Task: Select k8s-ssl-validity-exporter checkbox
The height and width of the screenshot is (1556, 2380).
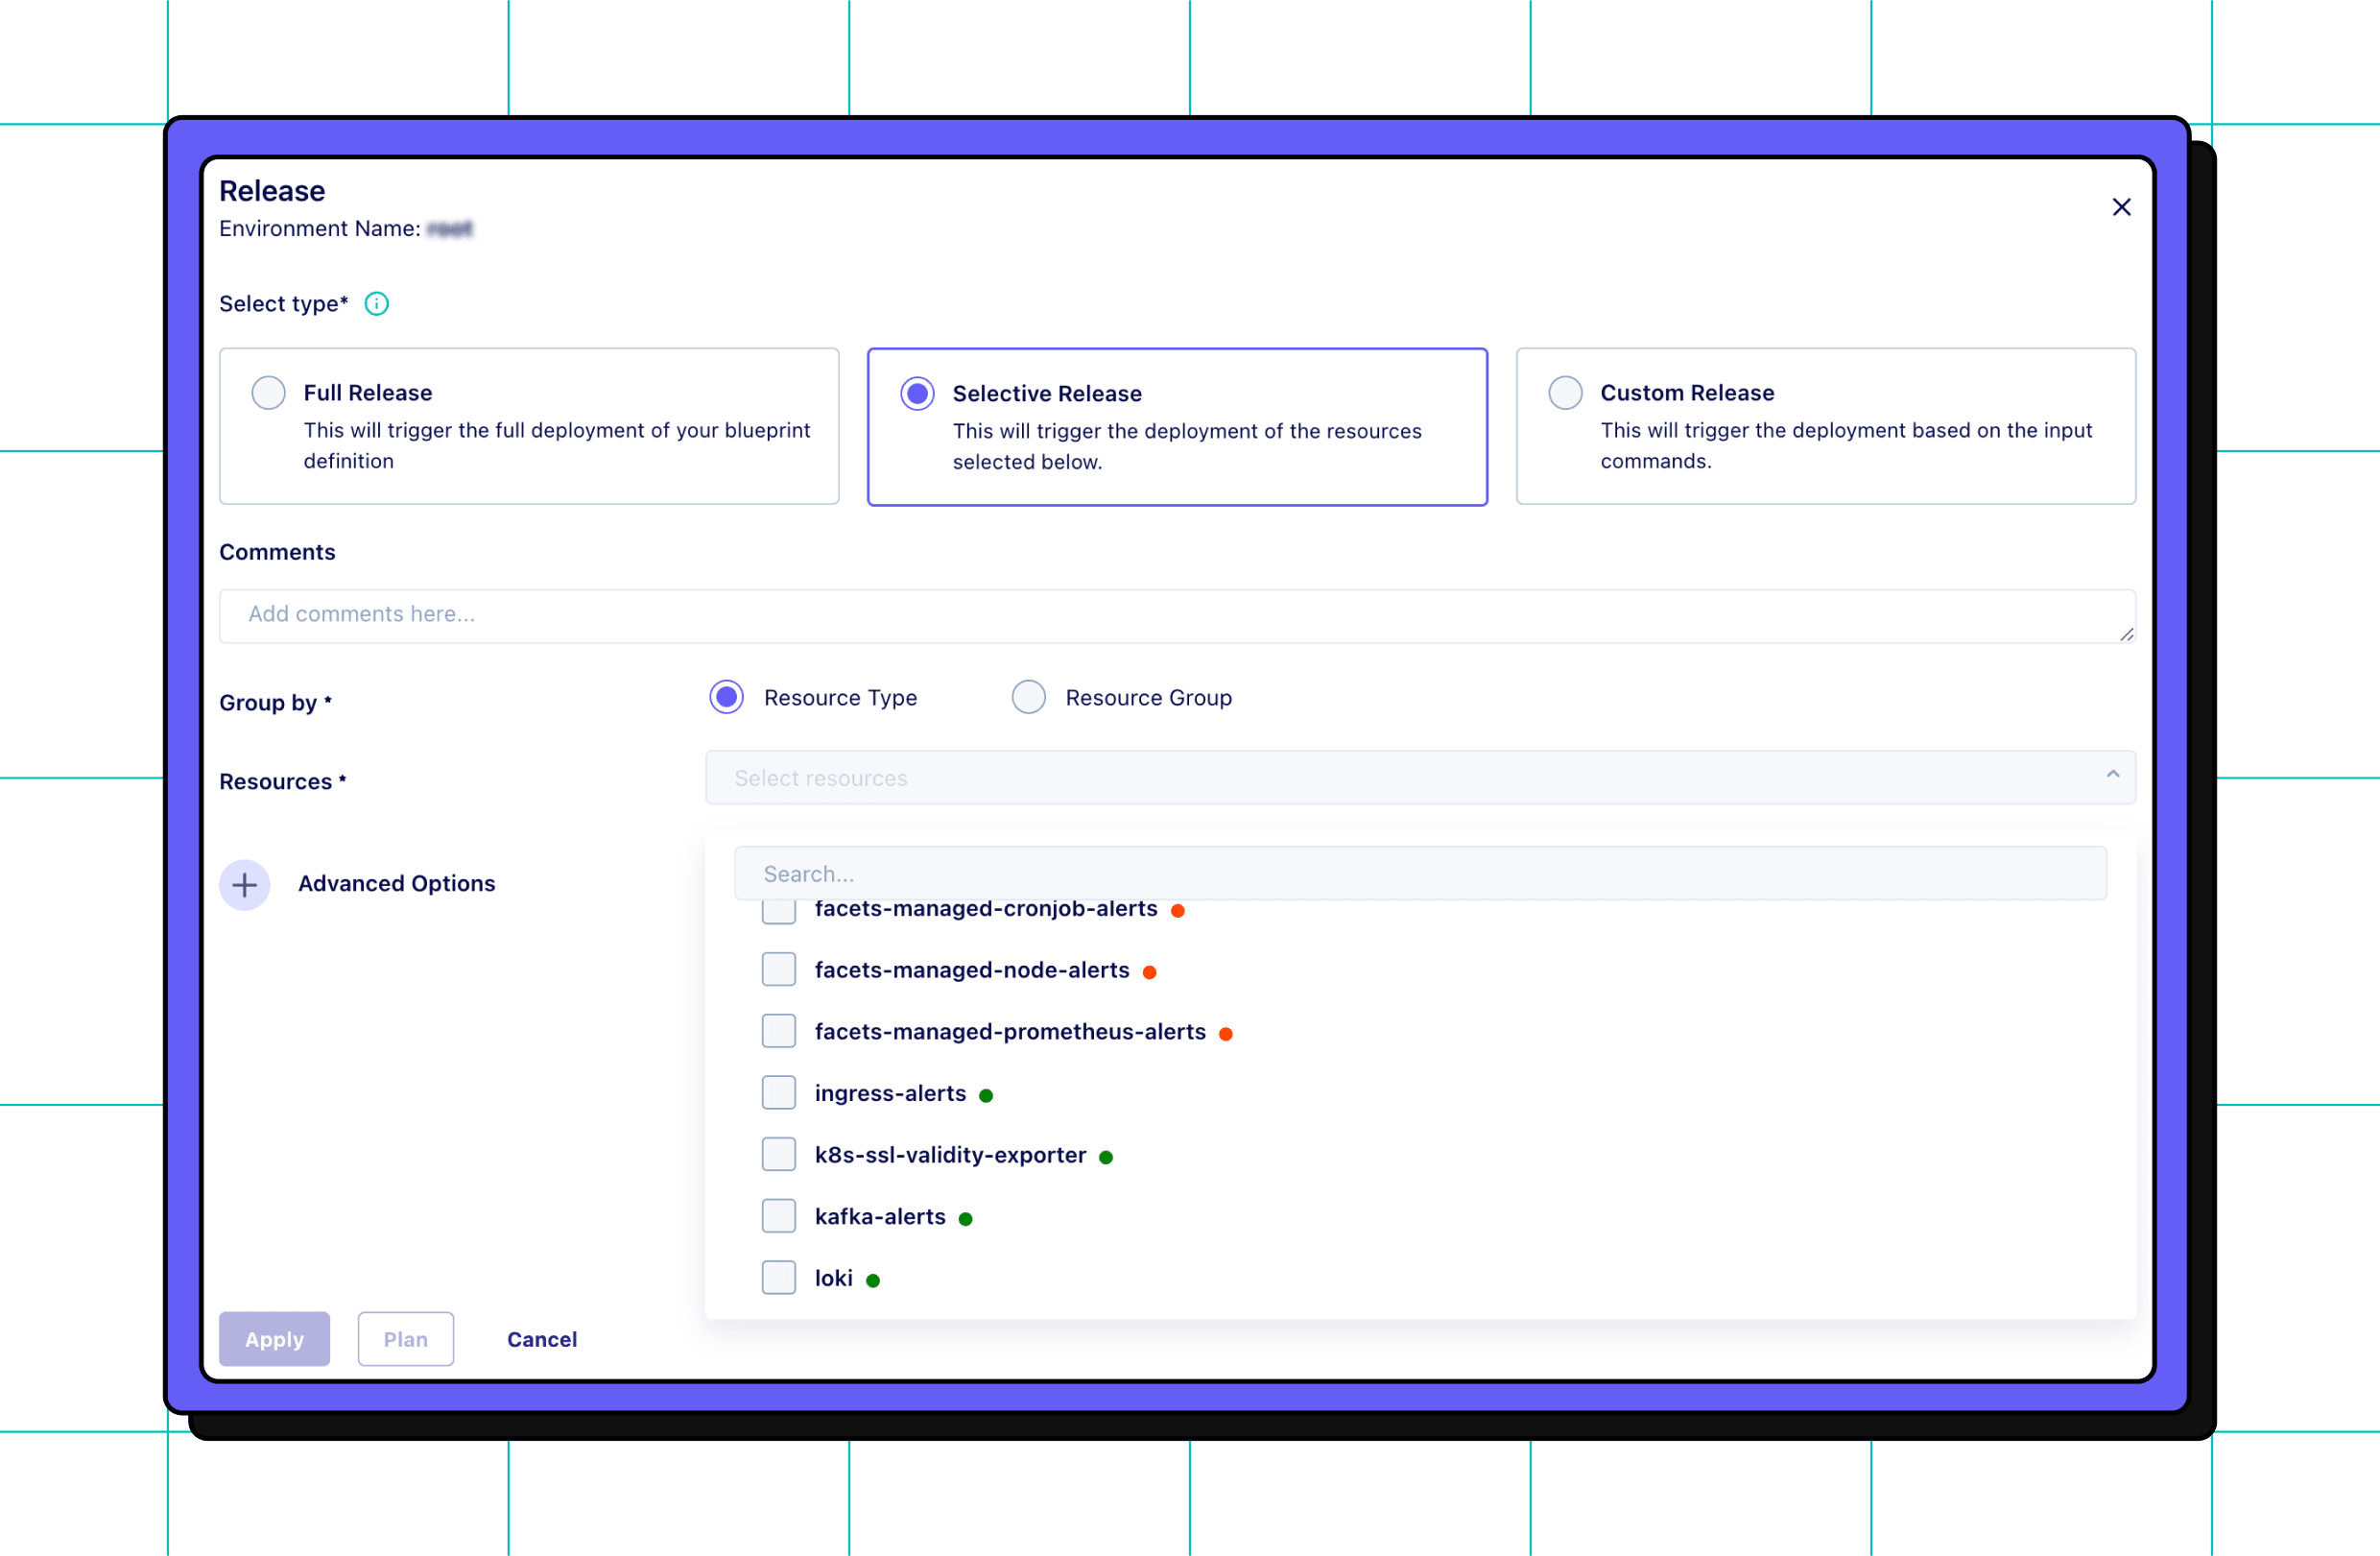Action: [778, 1155]
